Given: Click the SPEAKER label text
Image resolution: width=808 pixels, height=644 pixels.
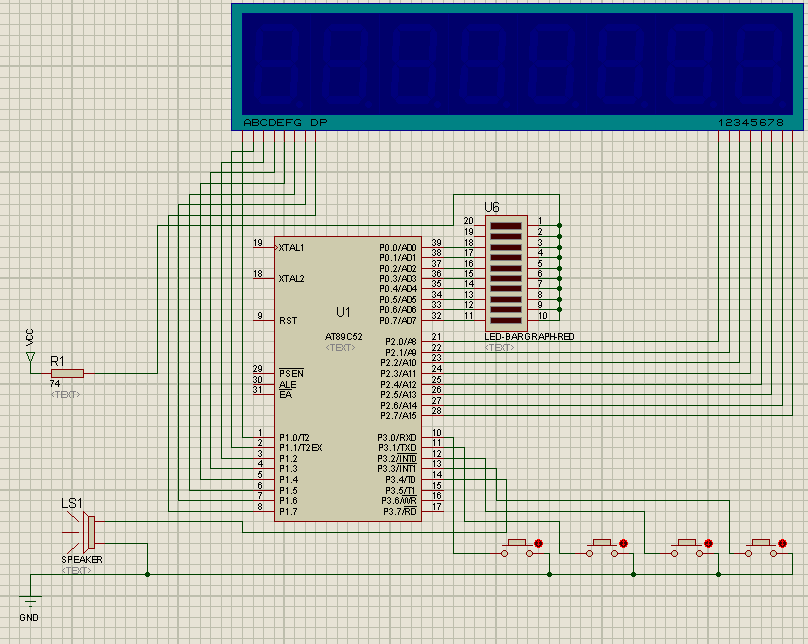Looking at the screenshot, I should (82, 560).
